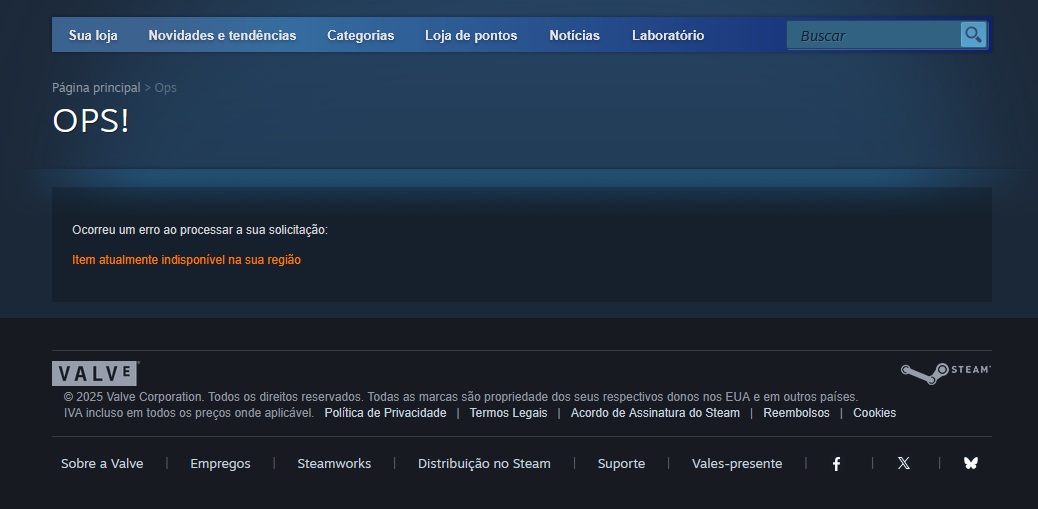
Task: Click the Ops breadcrumb text
Action: click(165, 87)
